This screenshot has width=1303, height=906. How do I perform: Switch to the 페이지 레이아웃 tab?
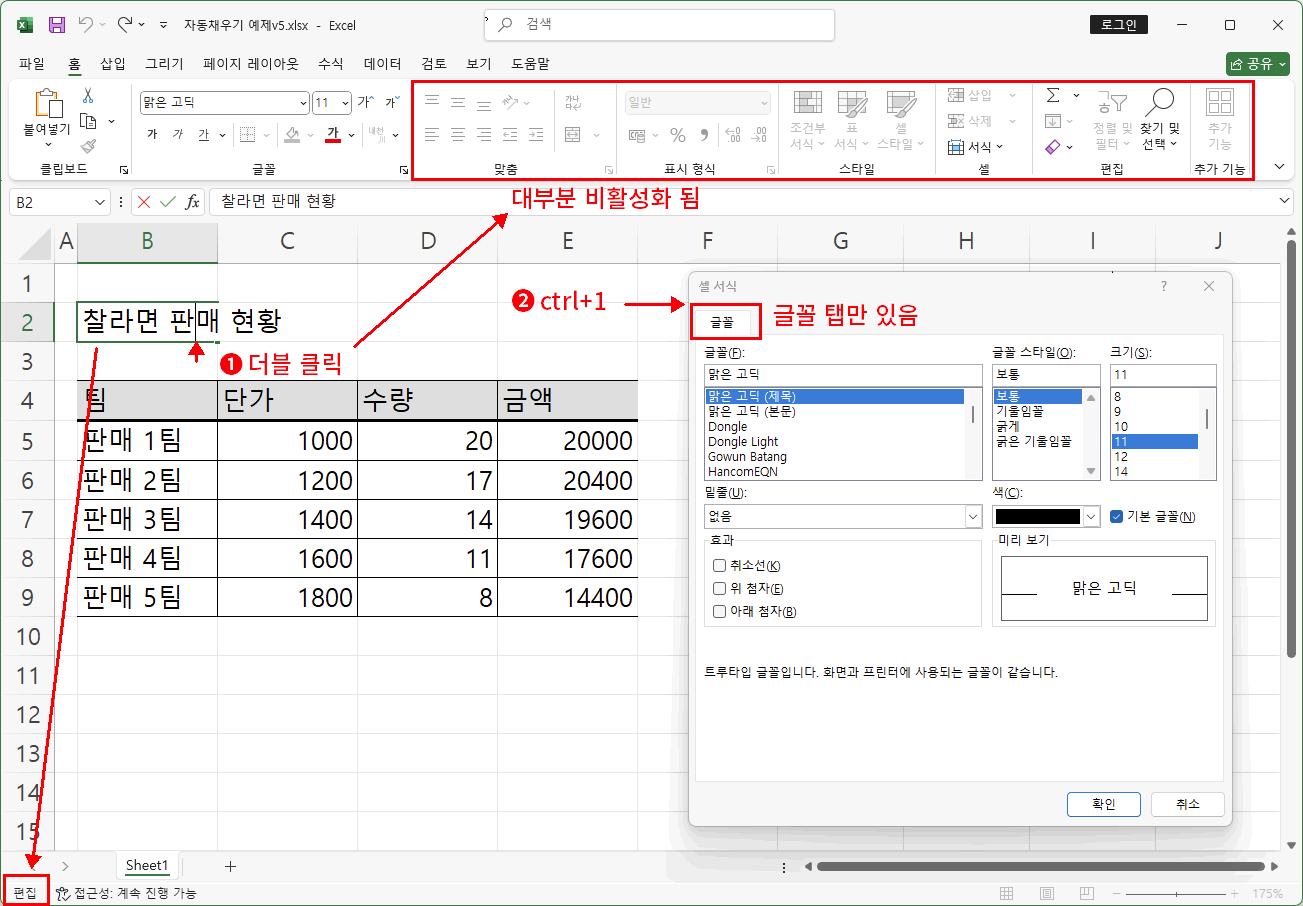pyautogui.click(x=251, y=63)
